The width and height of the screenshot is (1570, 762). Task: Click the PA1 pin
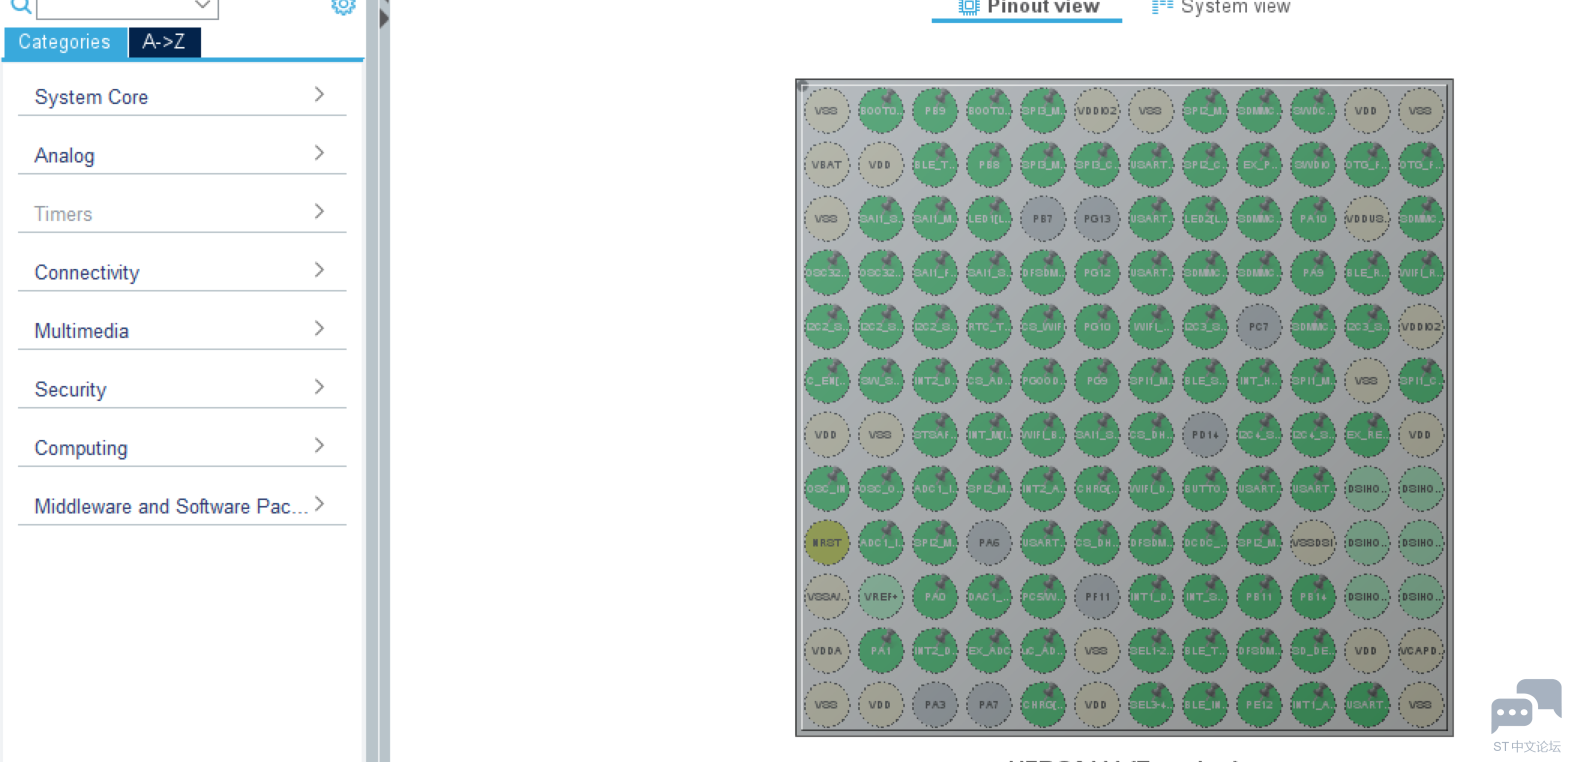pos(881,651)
